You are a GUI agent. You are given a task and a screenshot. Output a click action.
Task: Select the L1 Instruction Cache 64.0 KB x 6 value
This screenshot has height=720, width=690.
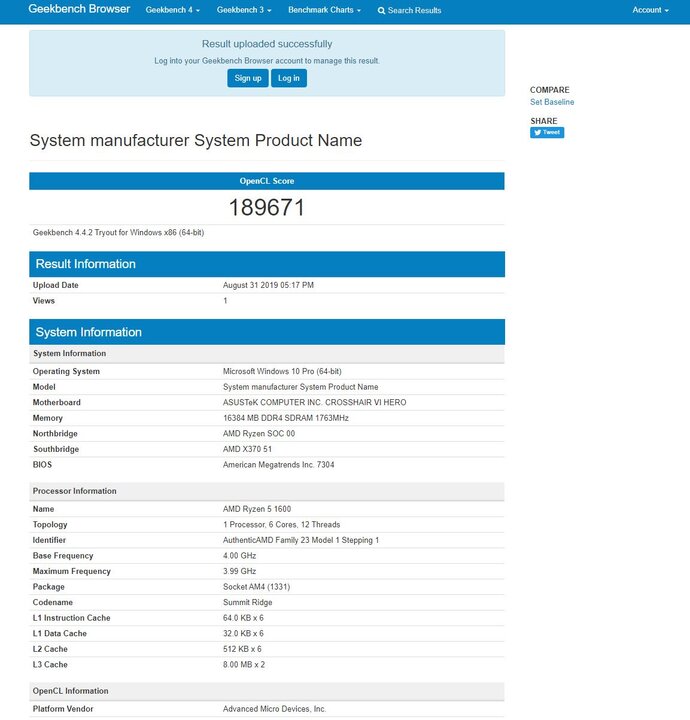(x=243, y=619)
